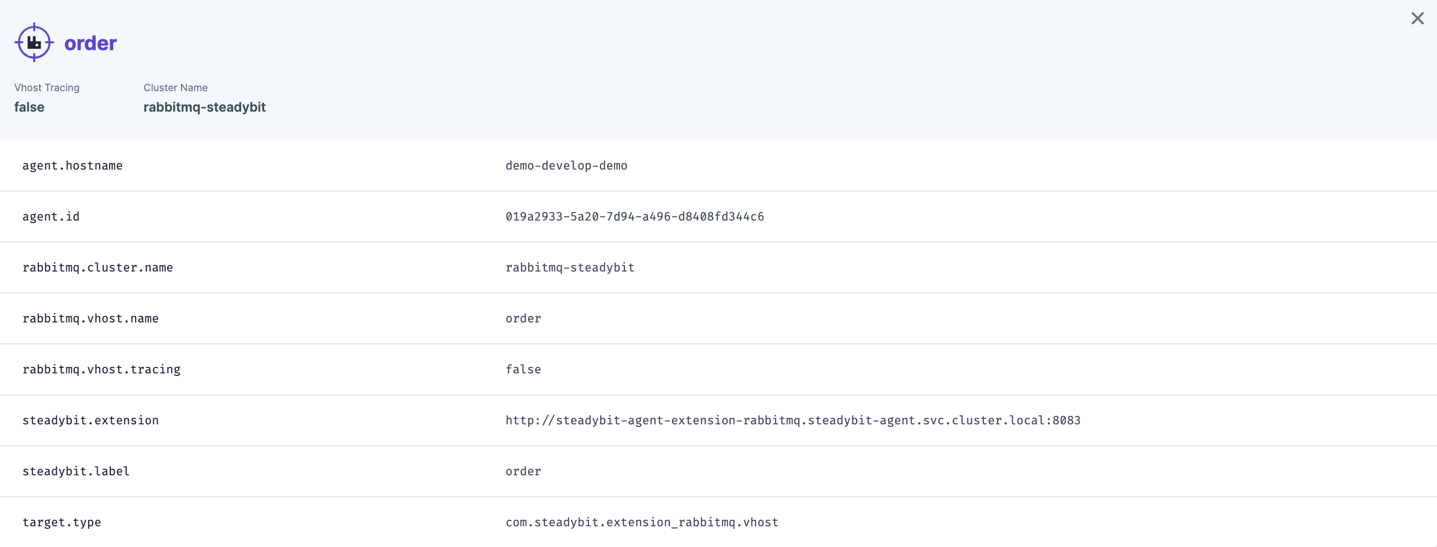
Task: Select the value demo-develop-demo
Action: pos(566,166)
